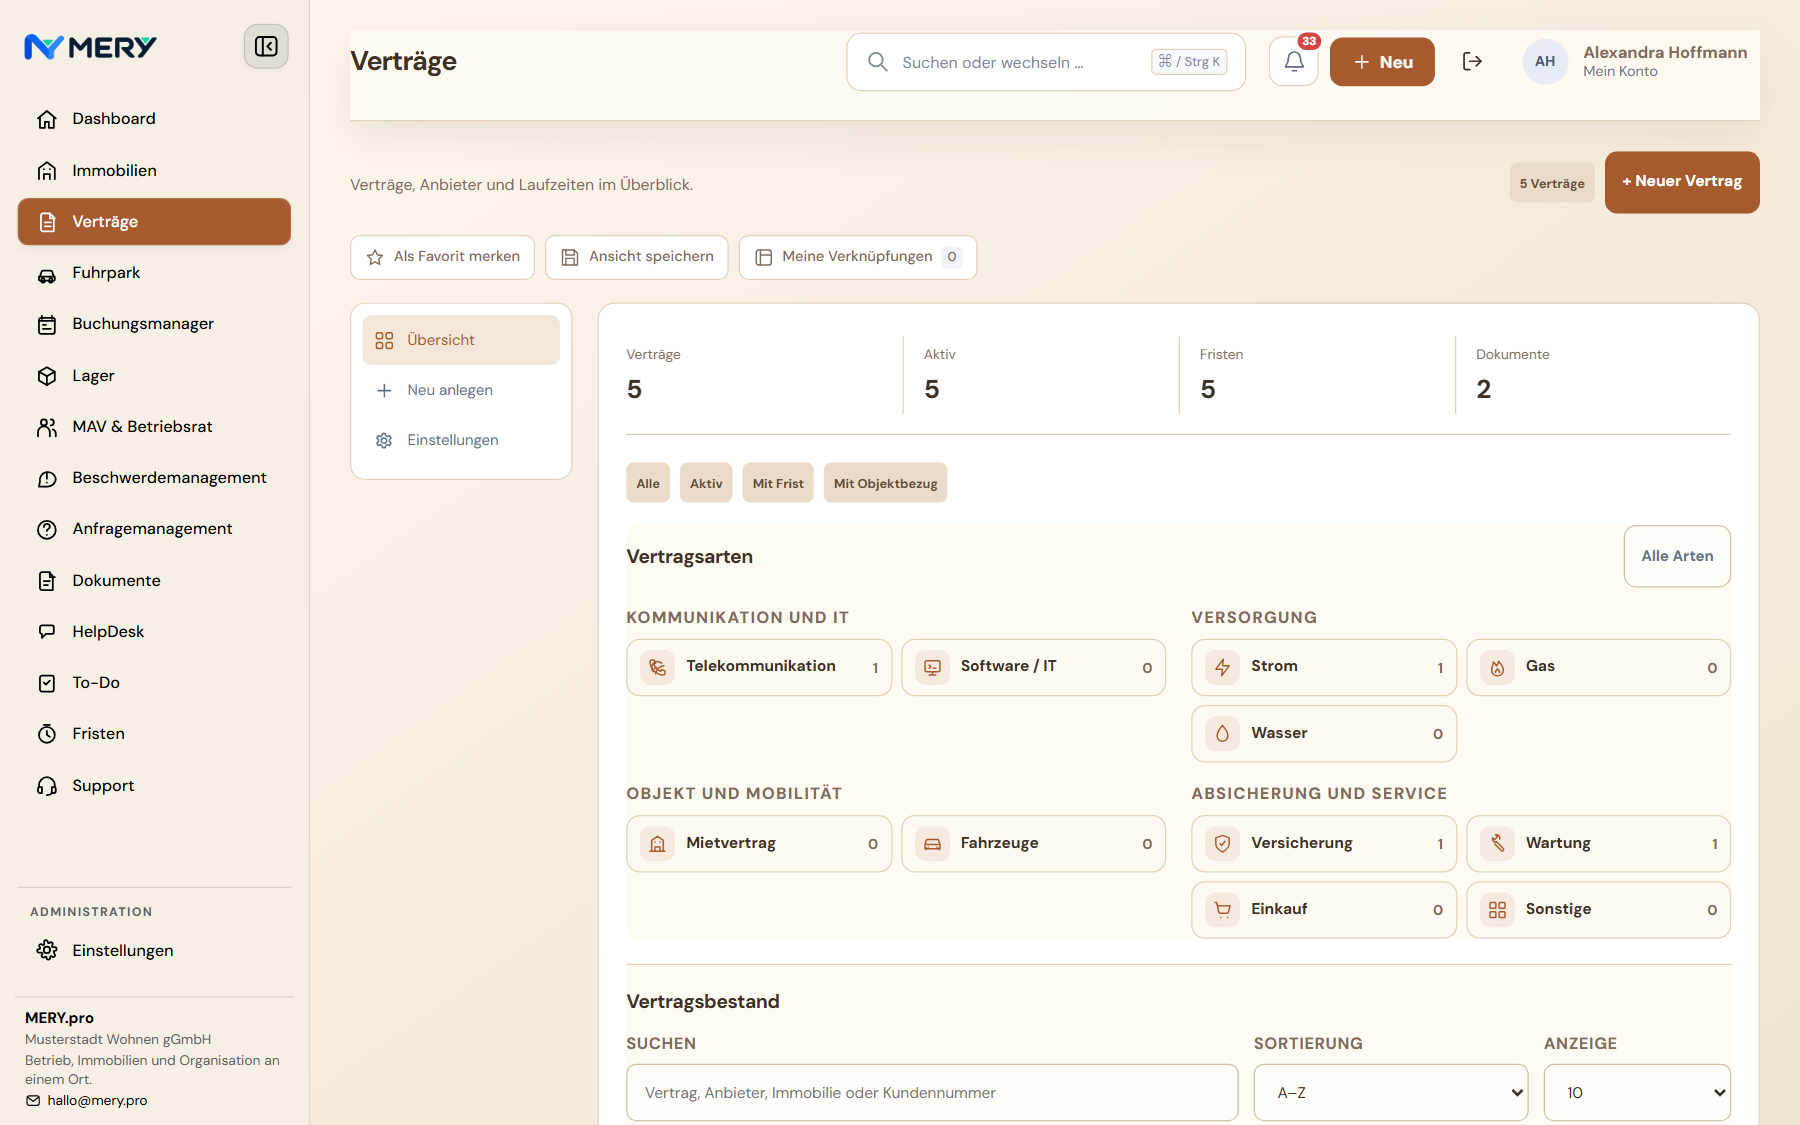Open Einstellungen in the Verträge sub-navigation

pyautogui.click(x=461, y=440)
